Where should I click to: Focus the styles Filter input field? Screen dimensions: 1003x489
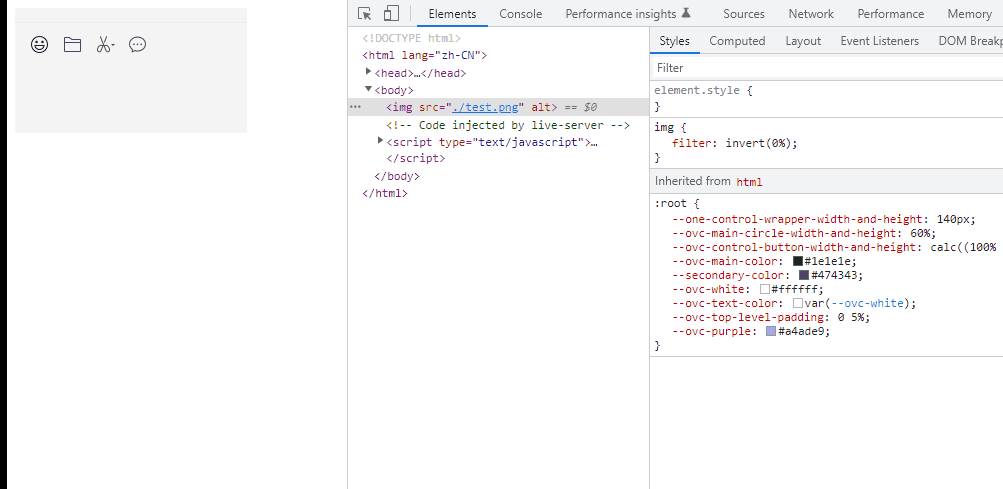tap(826, 68)
